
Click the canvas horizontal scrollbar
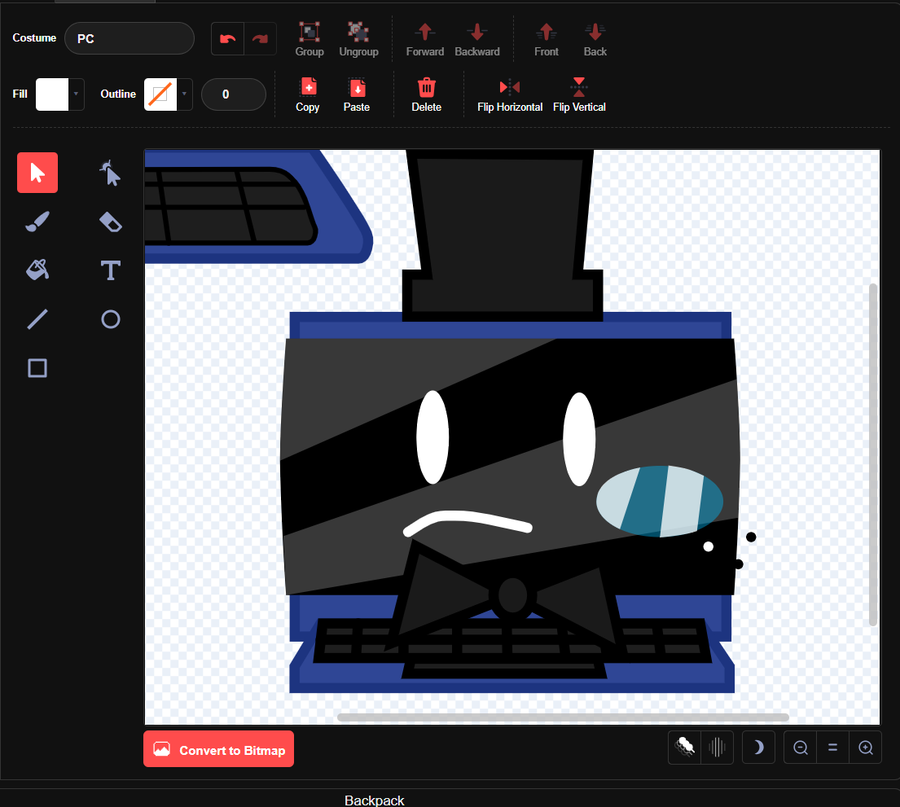click(562, 717)
